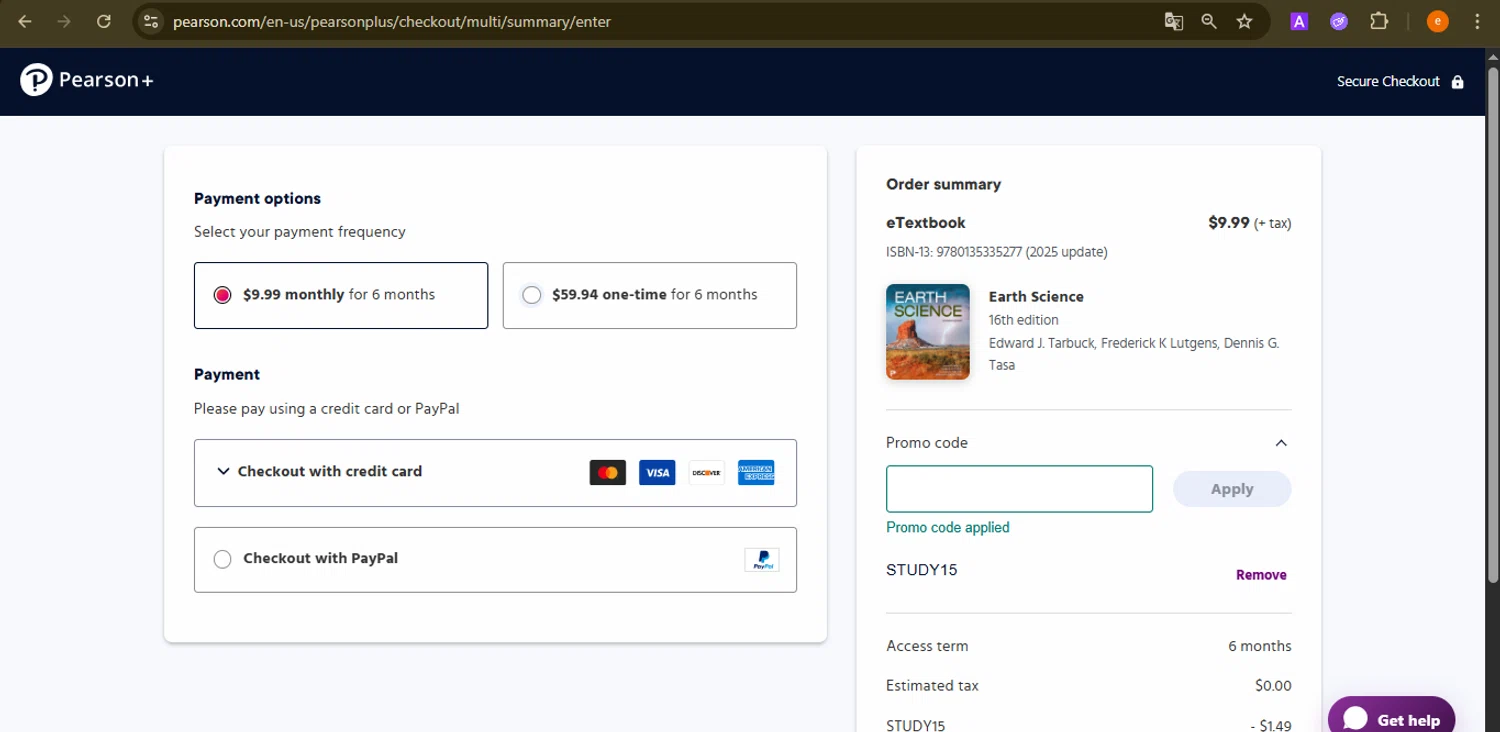Open the Chrome three-dot menu
The width and height of the screenshot is (1500, 732).
pos(1477,21)
